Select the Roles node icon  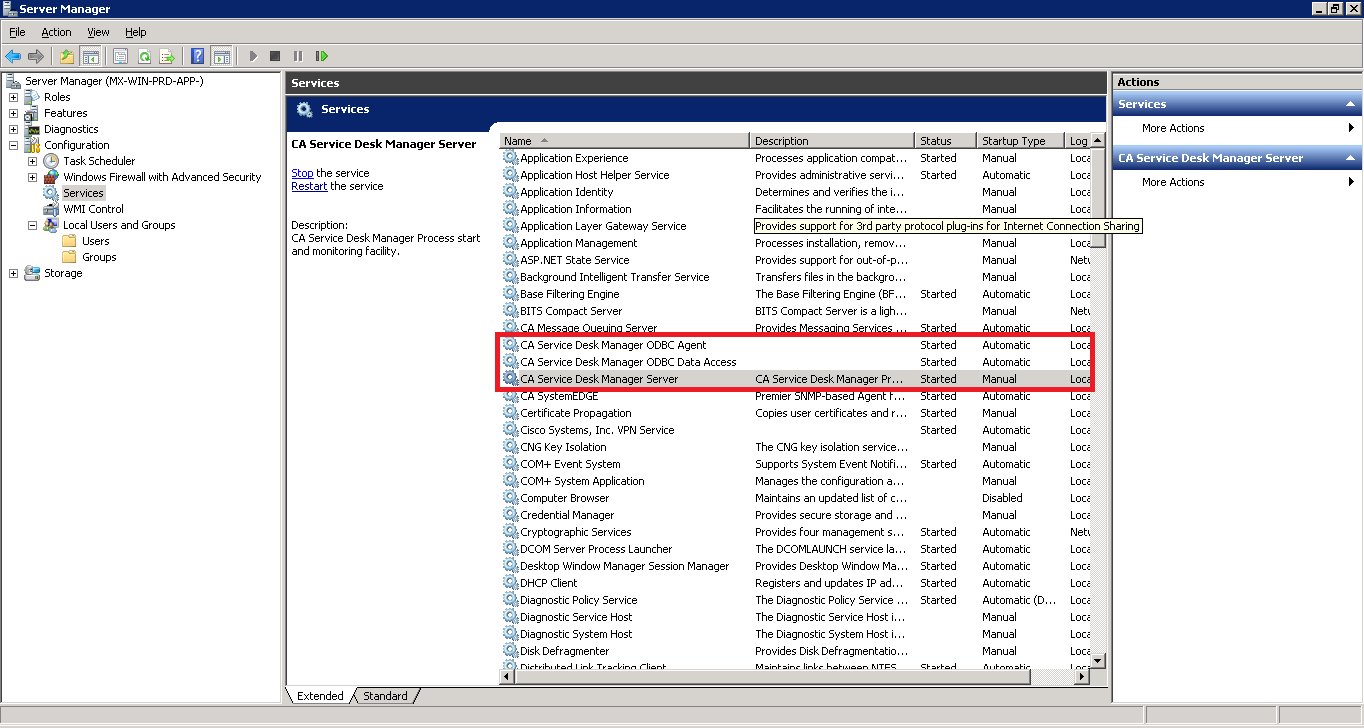(32, 97)
